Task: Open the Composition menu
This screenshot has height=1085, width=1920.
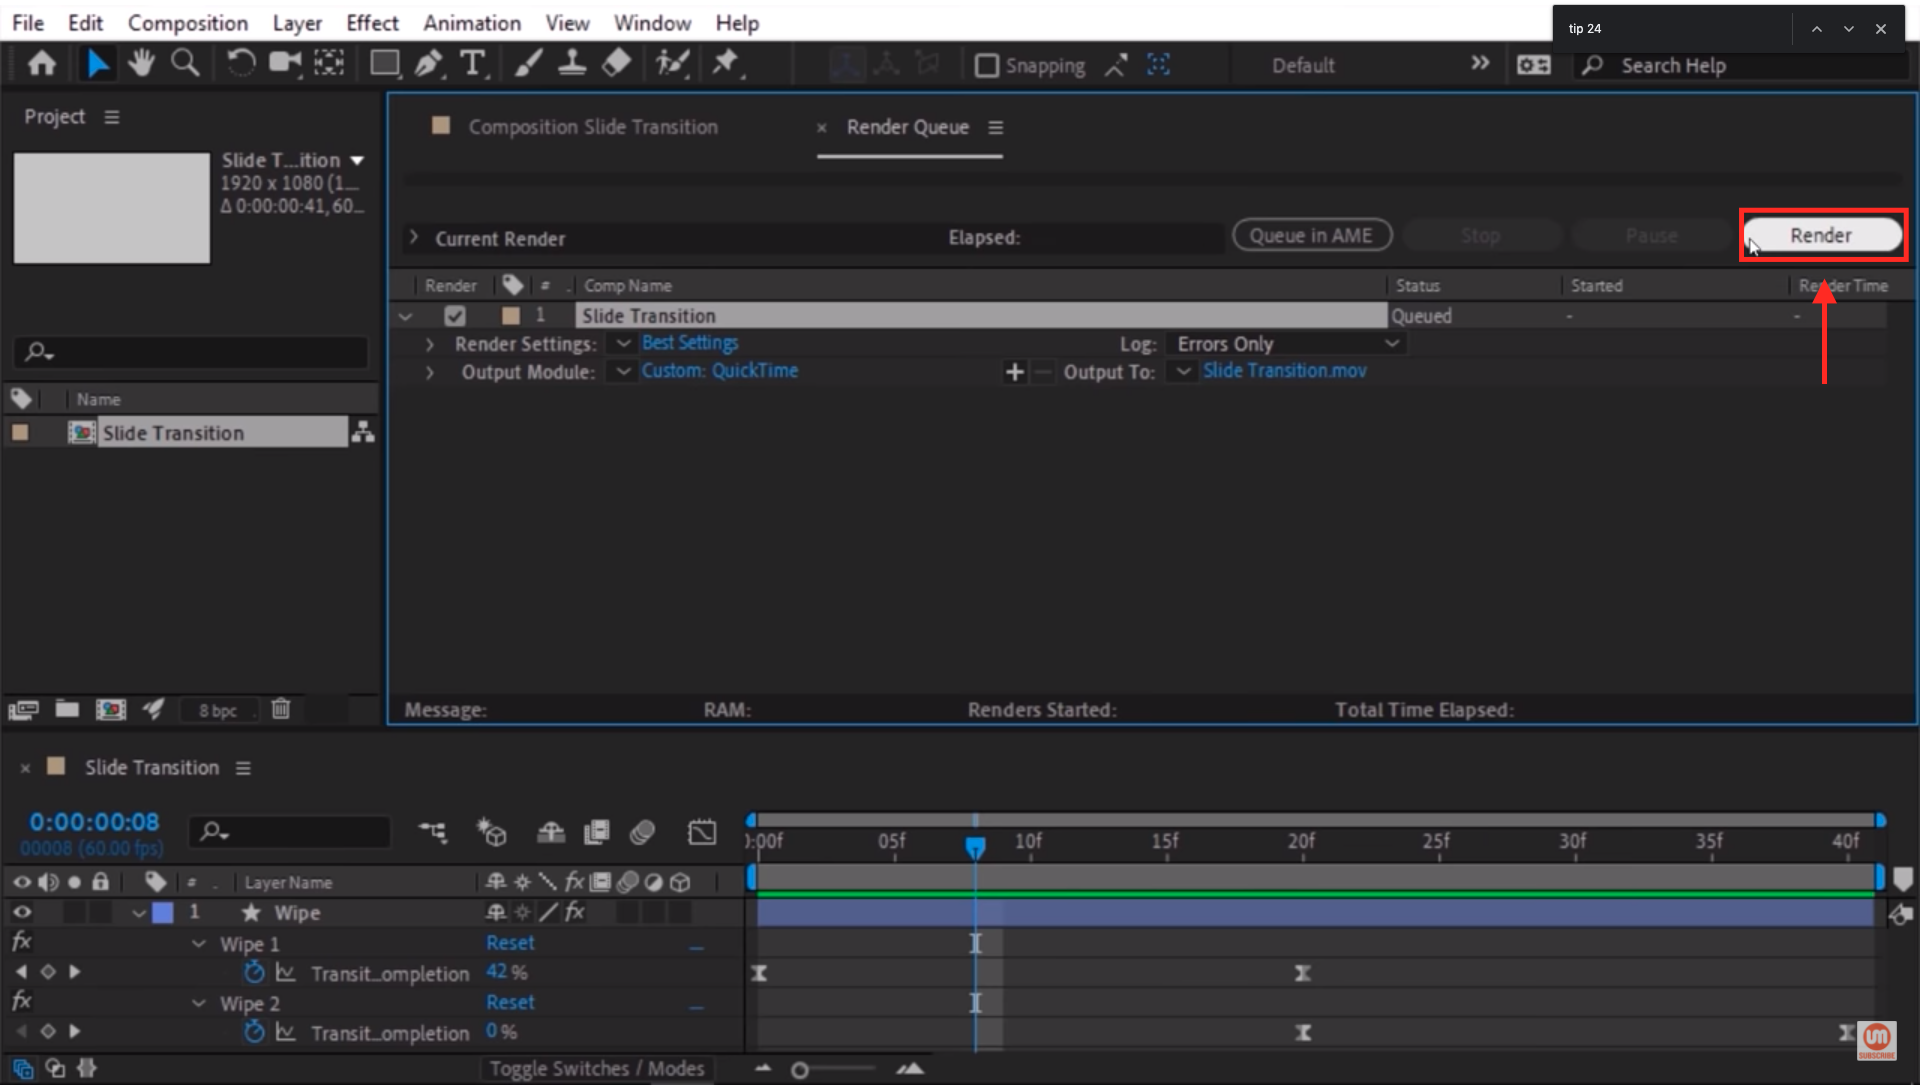Action: [187, 22]
